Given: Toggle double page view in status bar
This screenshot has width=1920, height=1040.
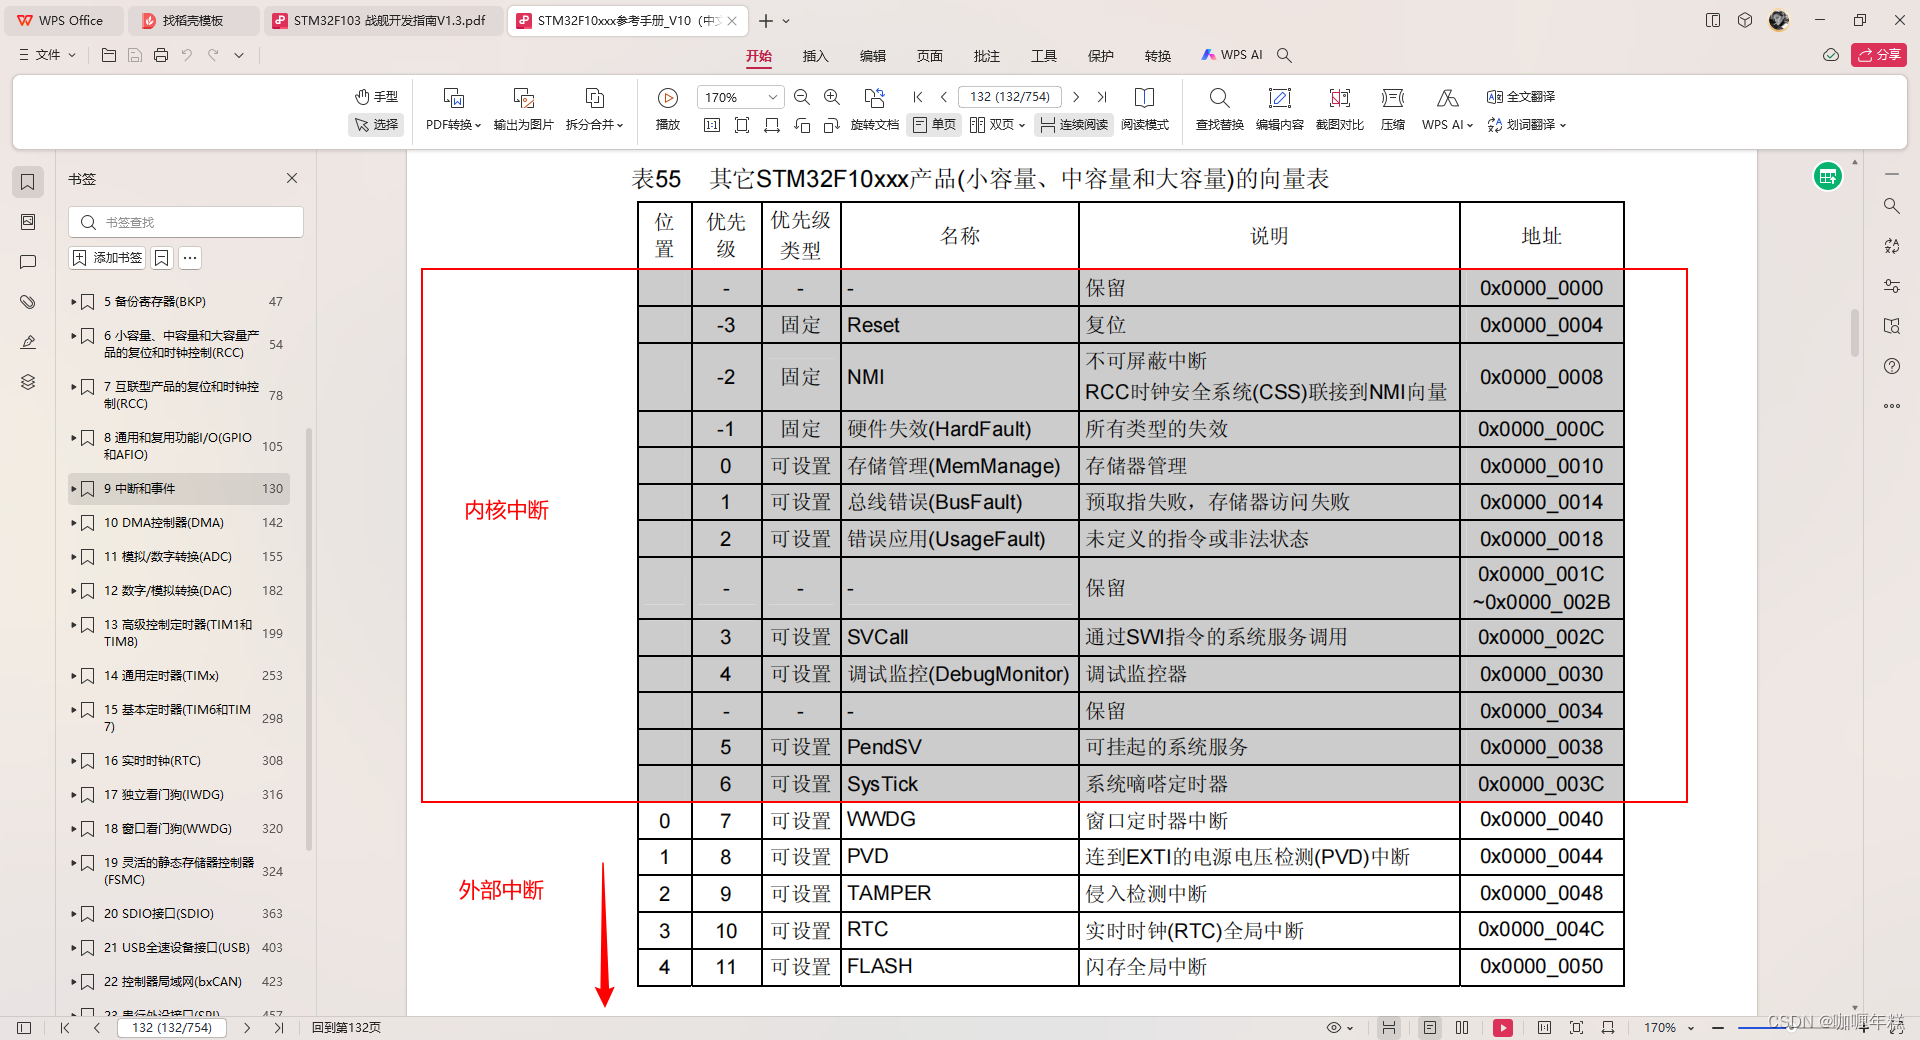Looking at the screenshot, I should [x=1462, y=1028].
